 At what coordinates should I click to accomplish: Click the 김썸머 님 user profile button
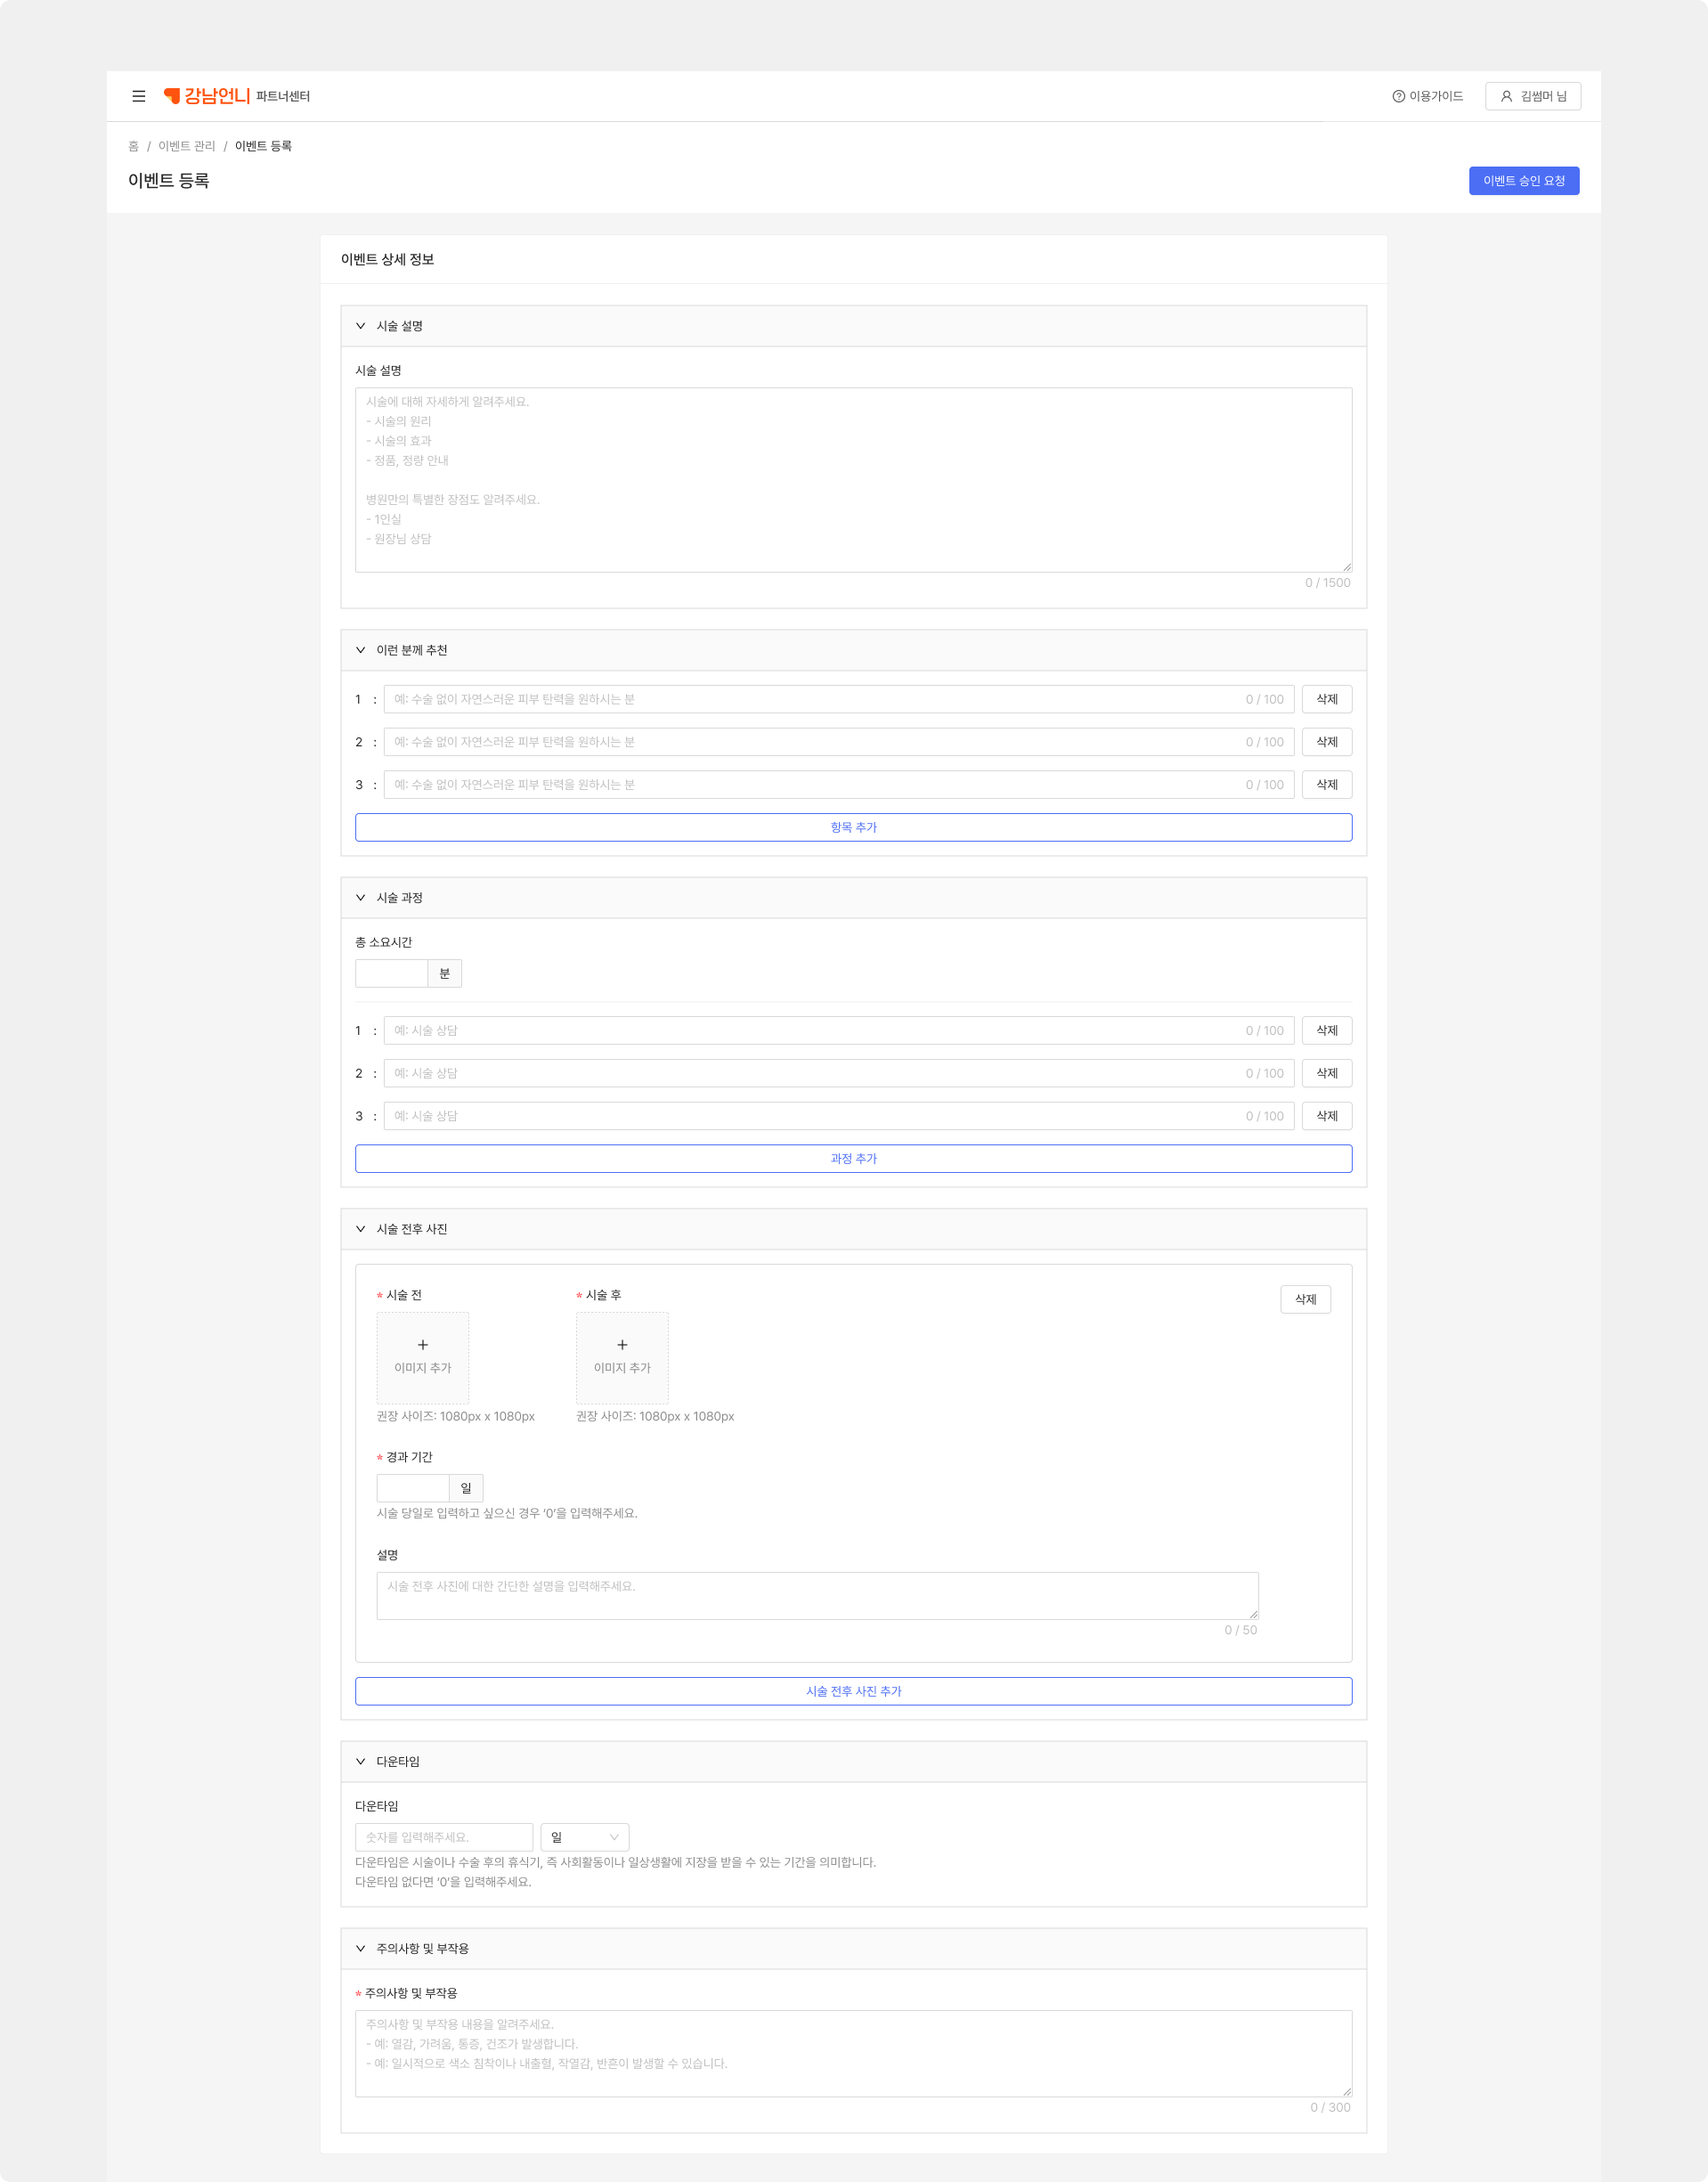pyautogui.click(x=1532, y=96)
